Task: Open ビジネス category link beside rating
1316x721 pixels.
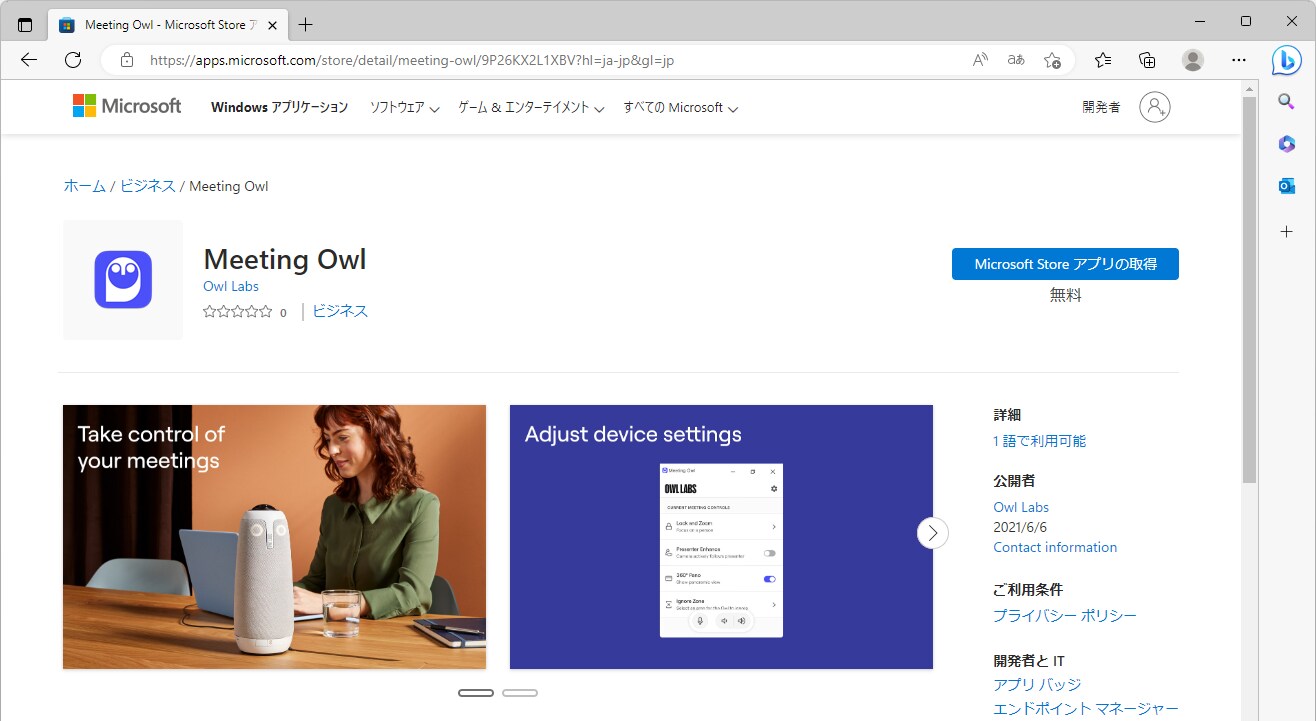Action: coord(340,311)
